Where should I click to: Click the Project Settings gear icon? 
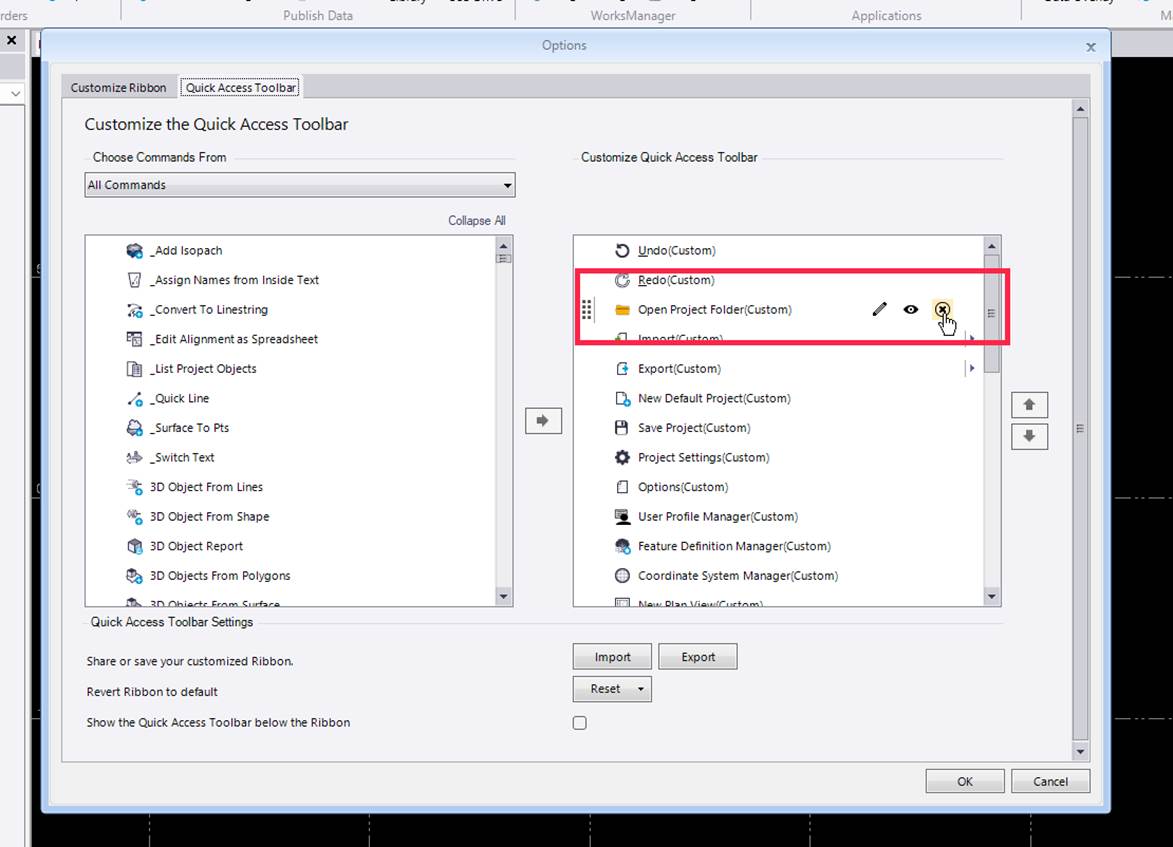(622, 457)
